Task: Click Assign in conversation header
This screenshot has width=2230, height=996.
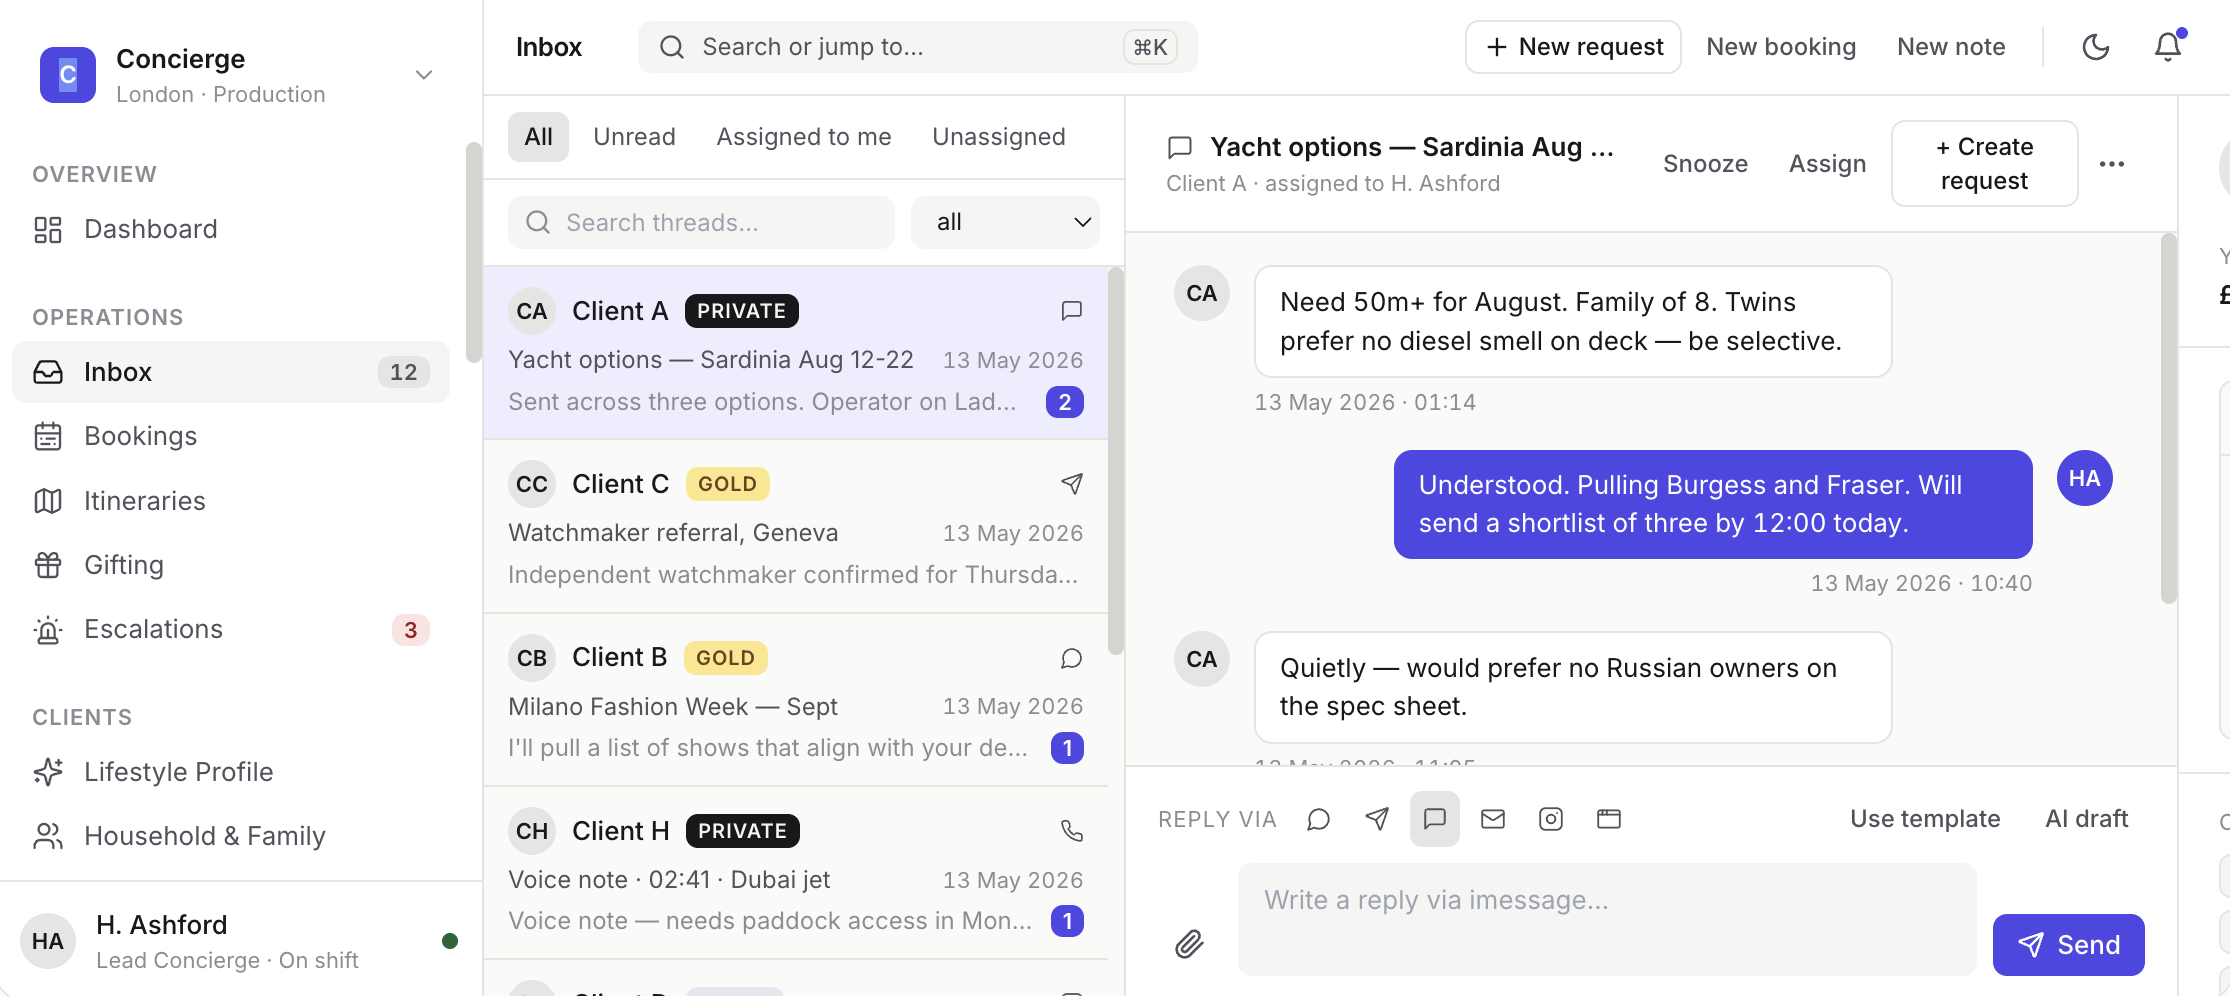Action: (1827, 164)
